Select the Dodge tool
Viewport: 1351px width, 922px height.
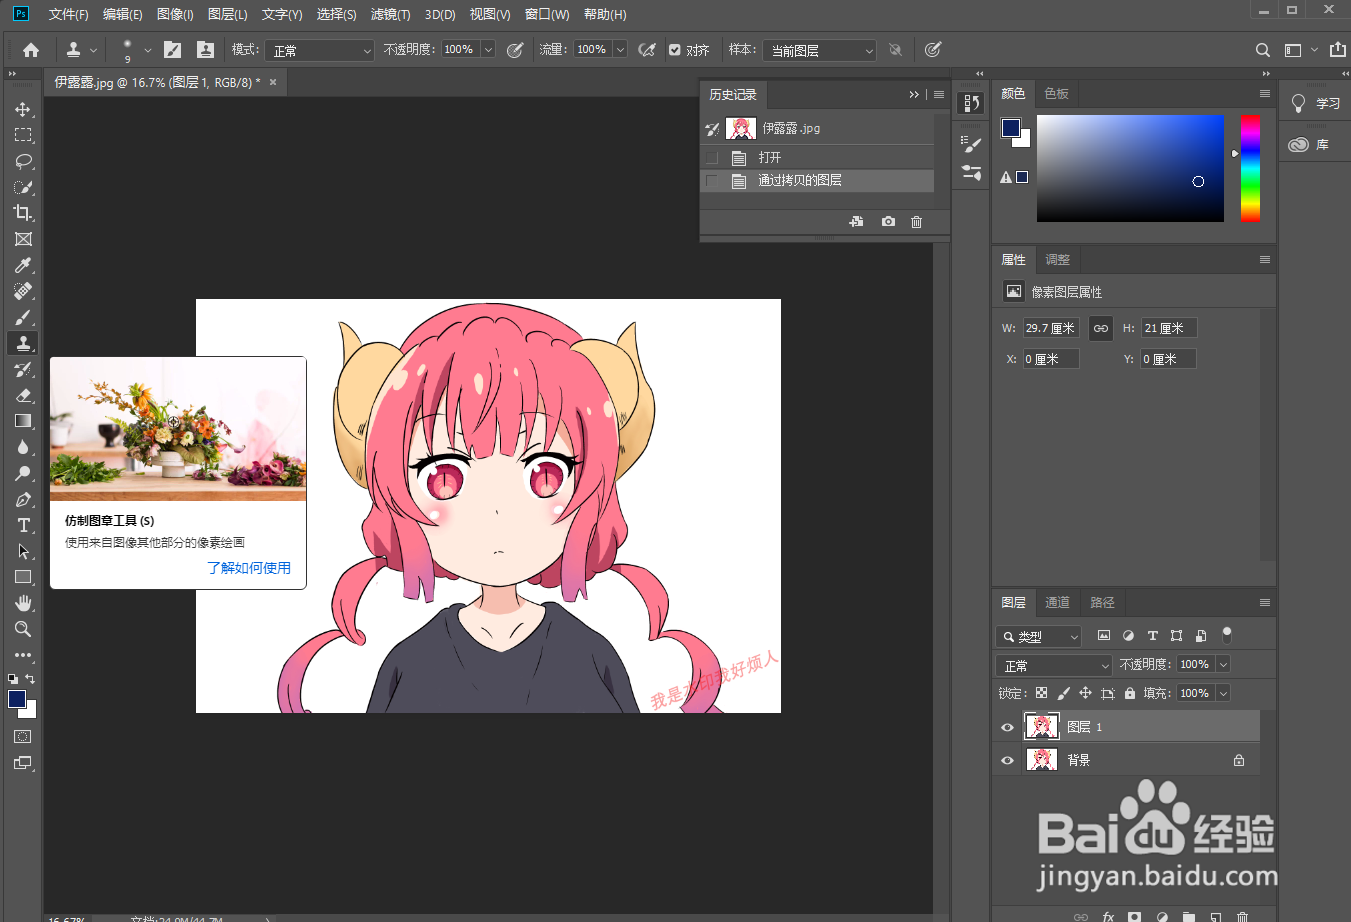(x=23, y=473)
